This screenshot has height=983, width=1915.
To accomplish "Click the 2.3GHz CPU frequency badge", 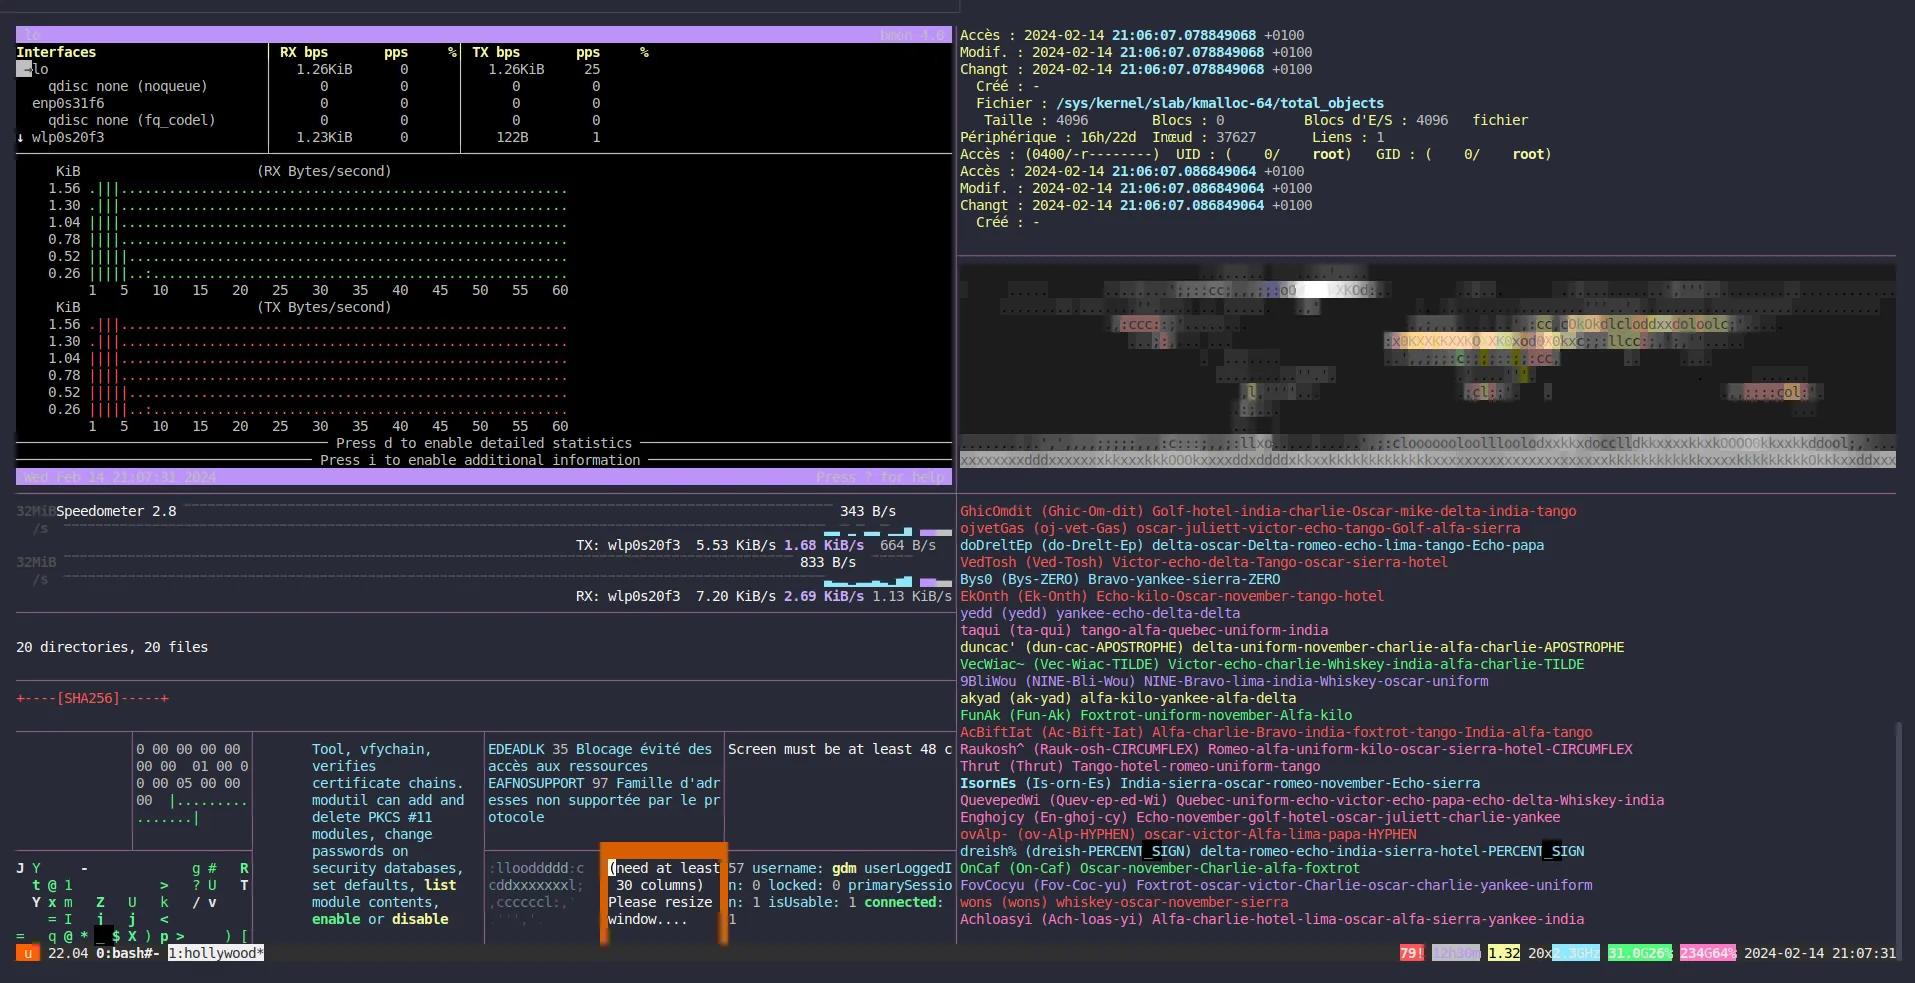I will (1576, 954).
